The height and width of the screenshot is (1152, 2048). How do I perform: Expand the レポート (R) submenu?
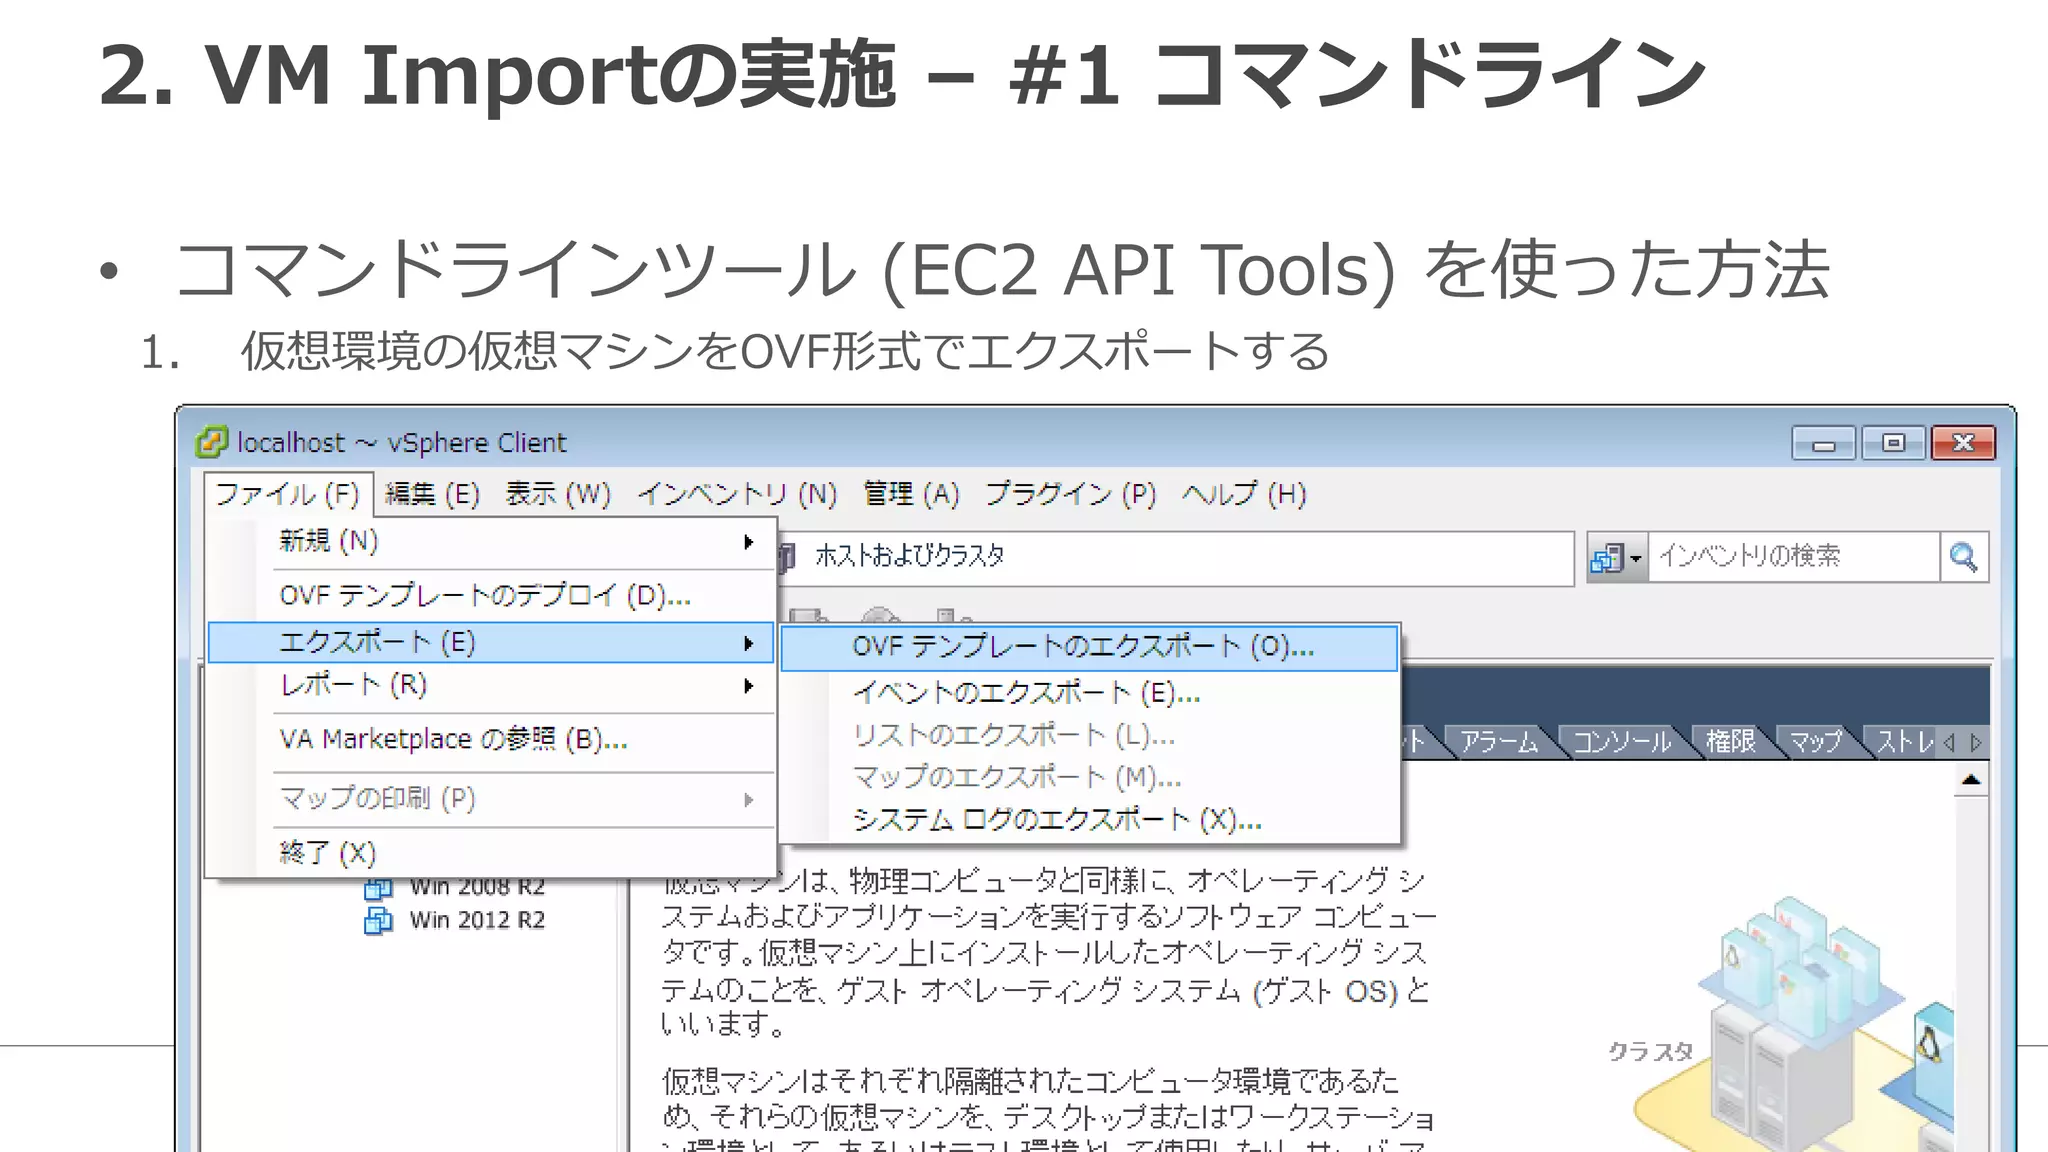[492, 685]
